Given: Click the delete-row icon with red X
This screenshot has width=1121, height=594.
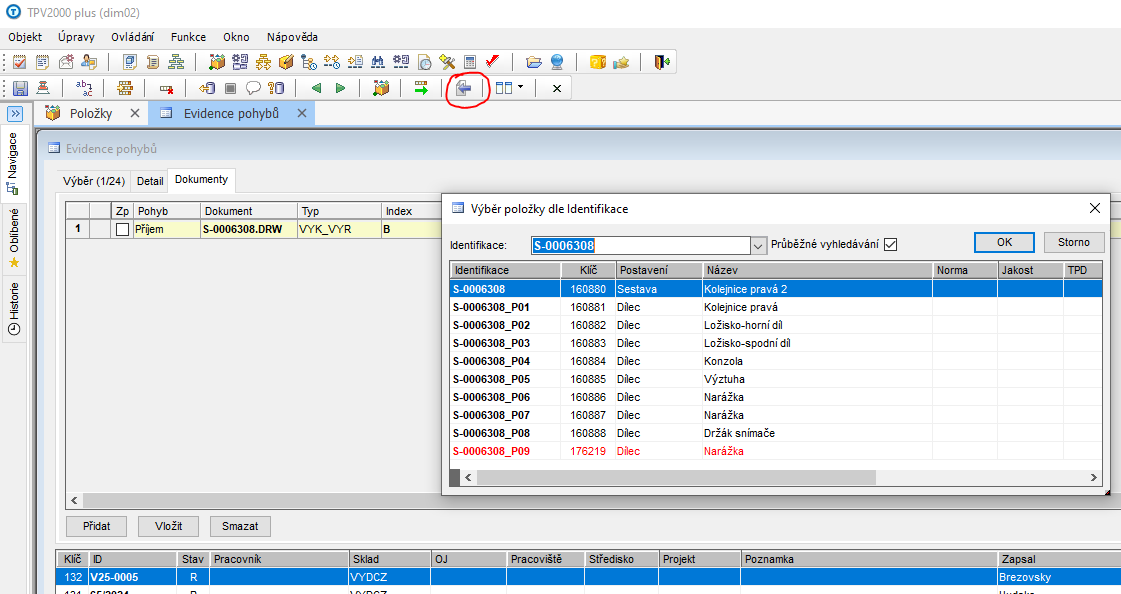Looking at the screenshot, I should 167,89.
